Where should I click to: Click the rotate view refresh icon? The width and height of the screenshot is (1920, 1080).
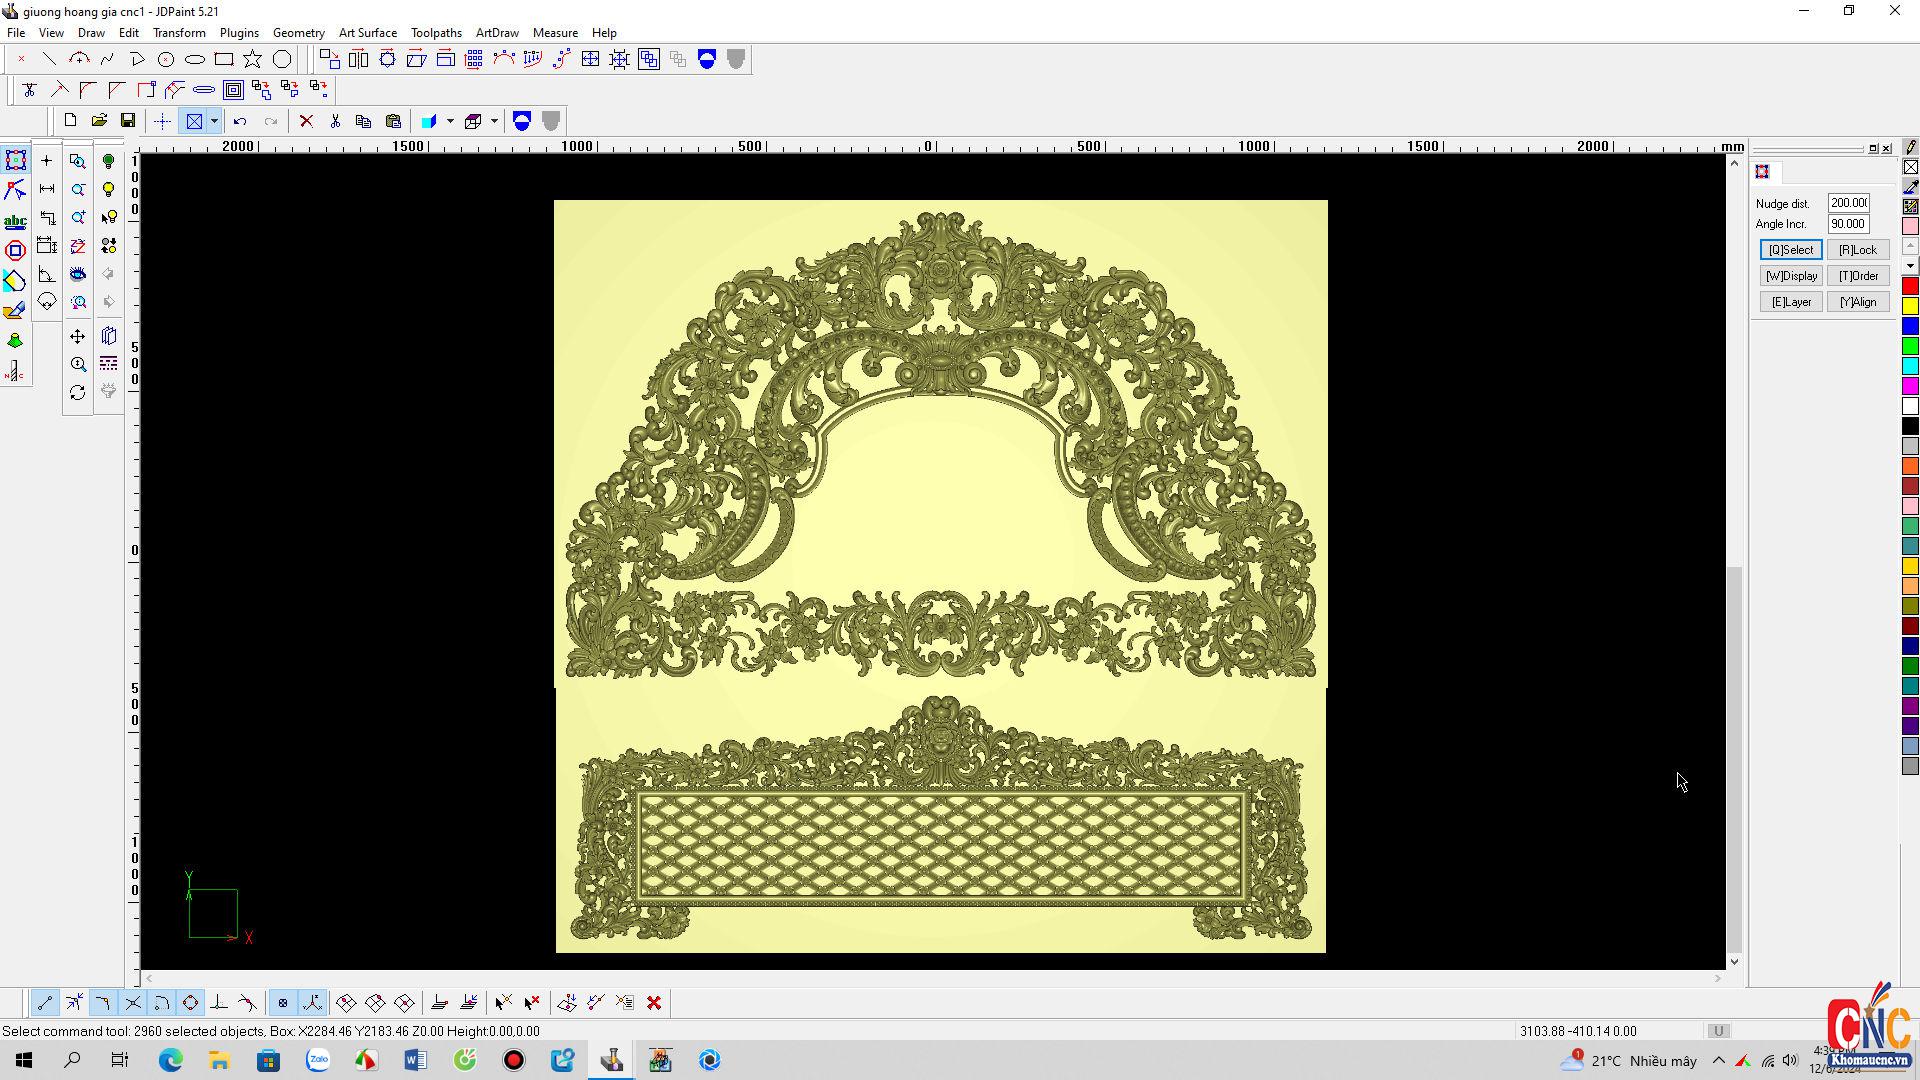(x=78, y=393)
